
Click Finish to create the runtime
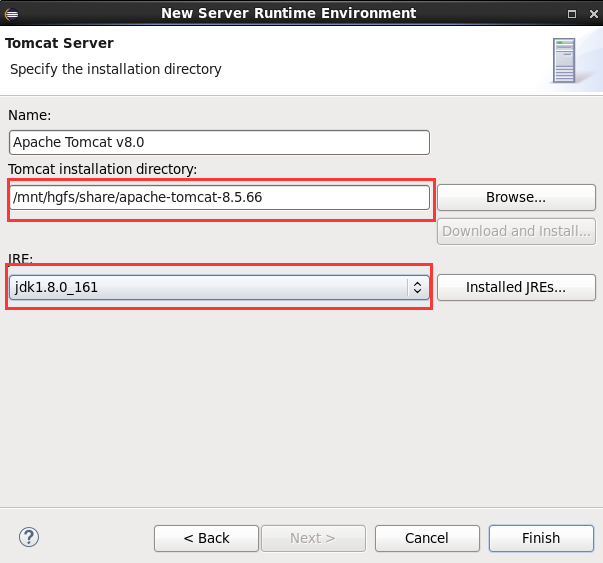coord(541,538)
